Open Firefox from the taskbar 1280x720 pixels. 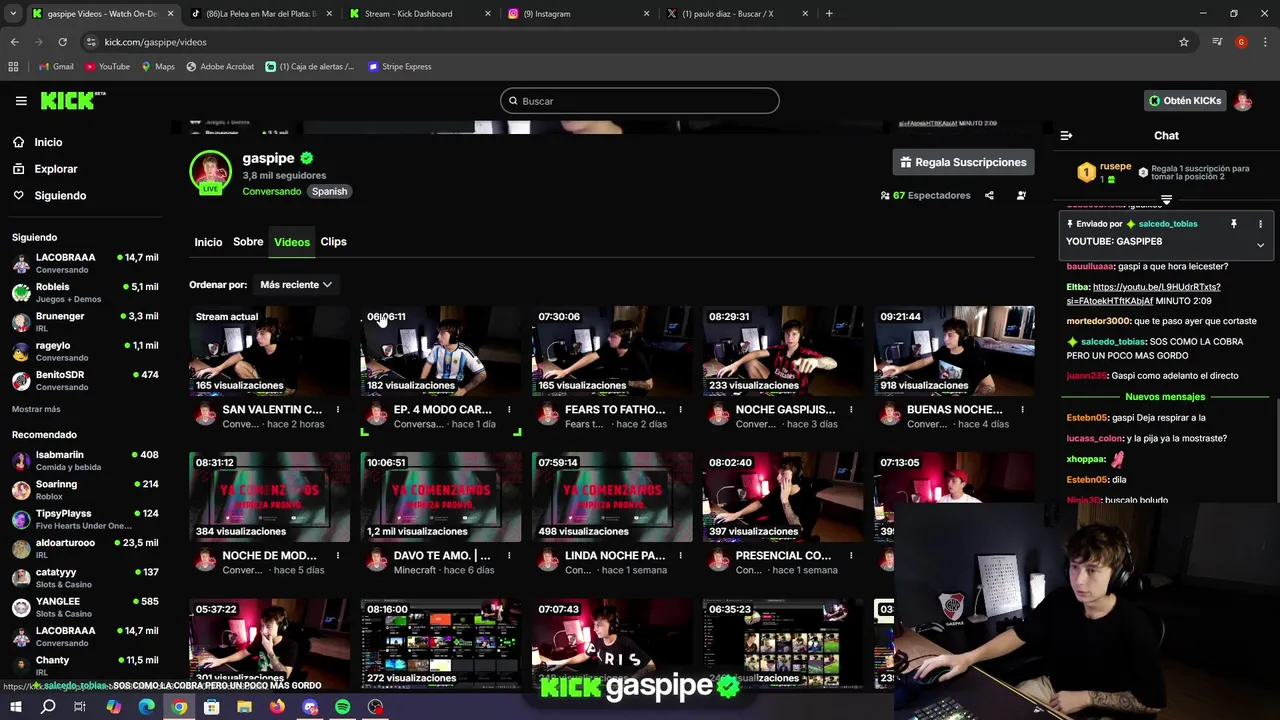pyautogui.click(x=277, y=707)
